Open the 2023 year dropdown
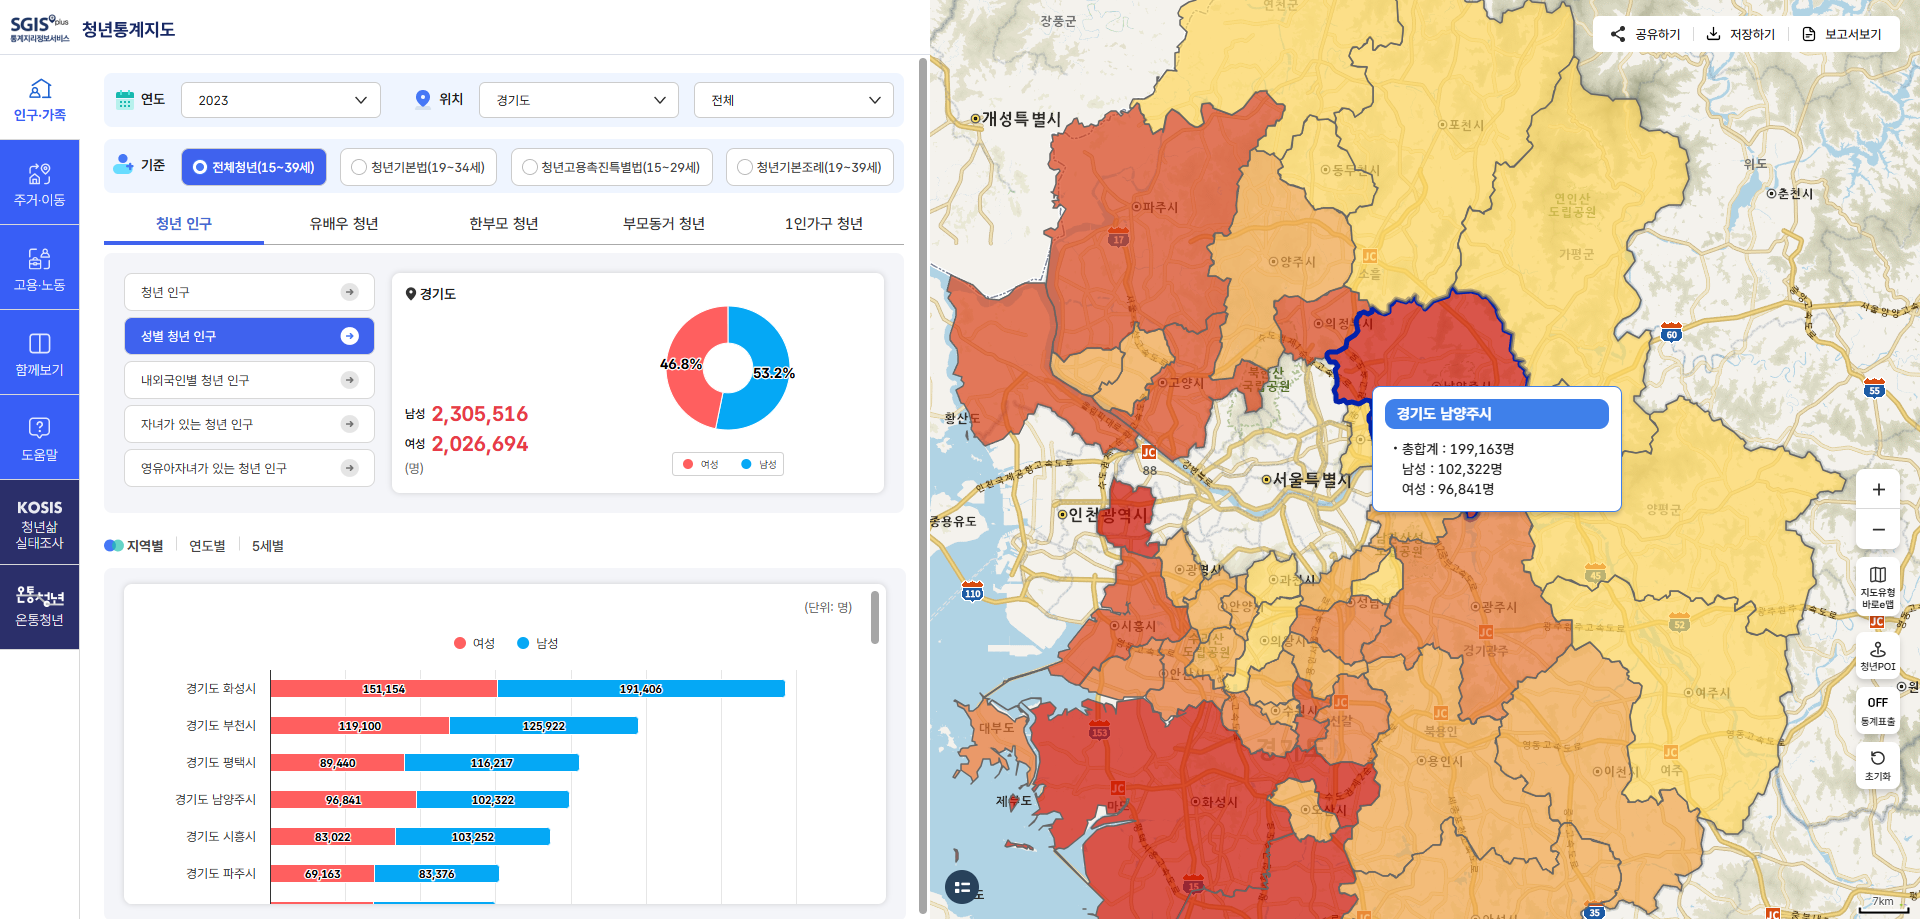Image resolution: width=1920 pixels, height=919 pixels. (x=281, y=100)
